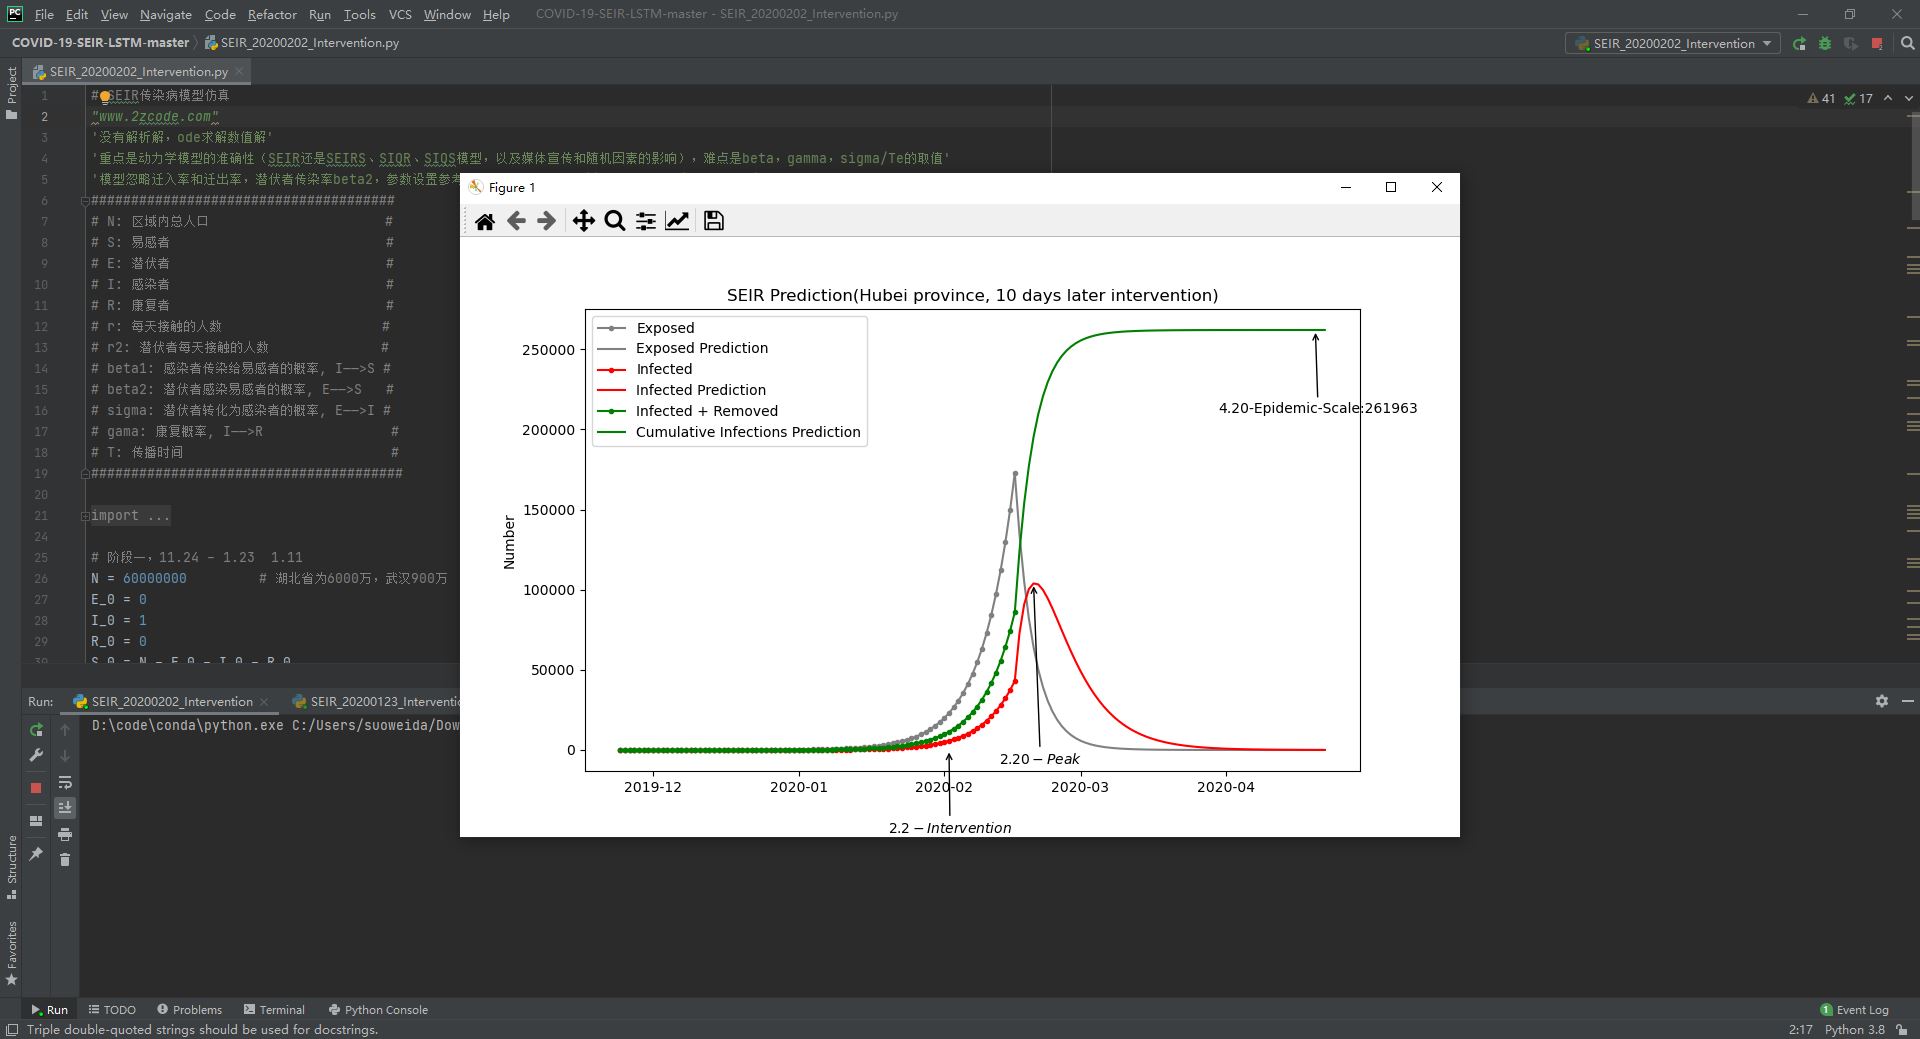
Task: Open the Help menu
Action: click(x=496, y=14)
